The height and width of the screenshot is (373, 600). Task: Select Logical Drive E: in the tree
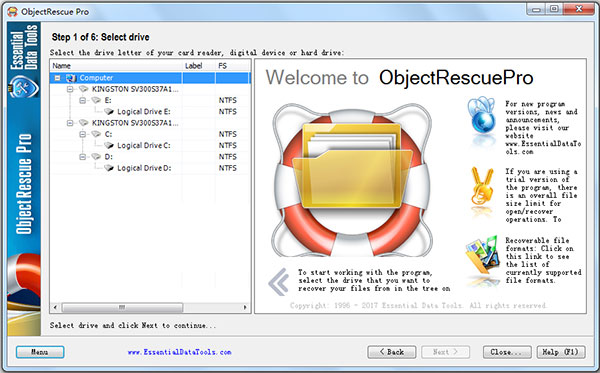coord(144,112)
